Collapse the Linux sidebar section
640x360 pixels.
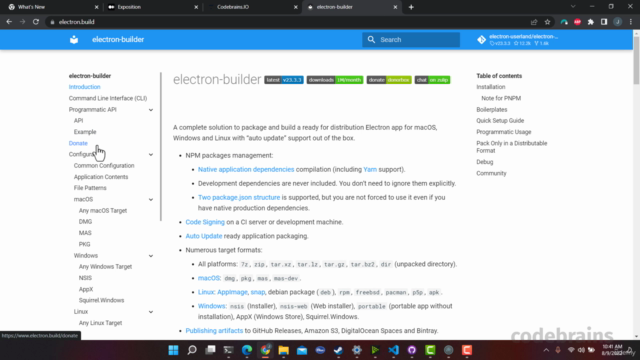pos(151,312)
